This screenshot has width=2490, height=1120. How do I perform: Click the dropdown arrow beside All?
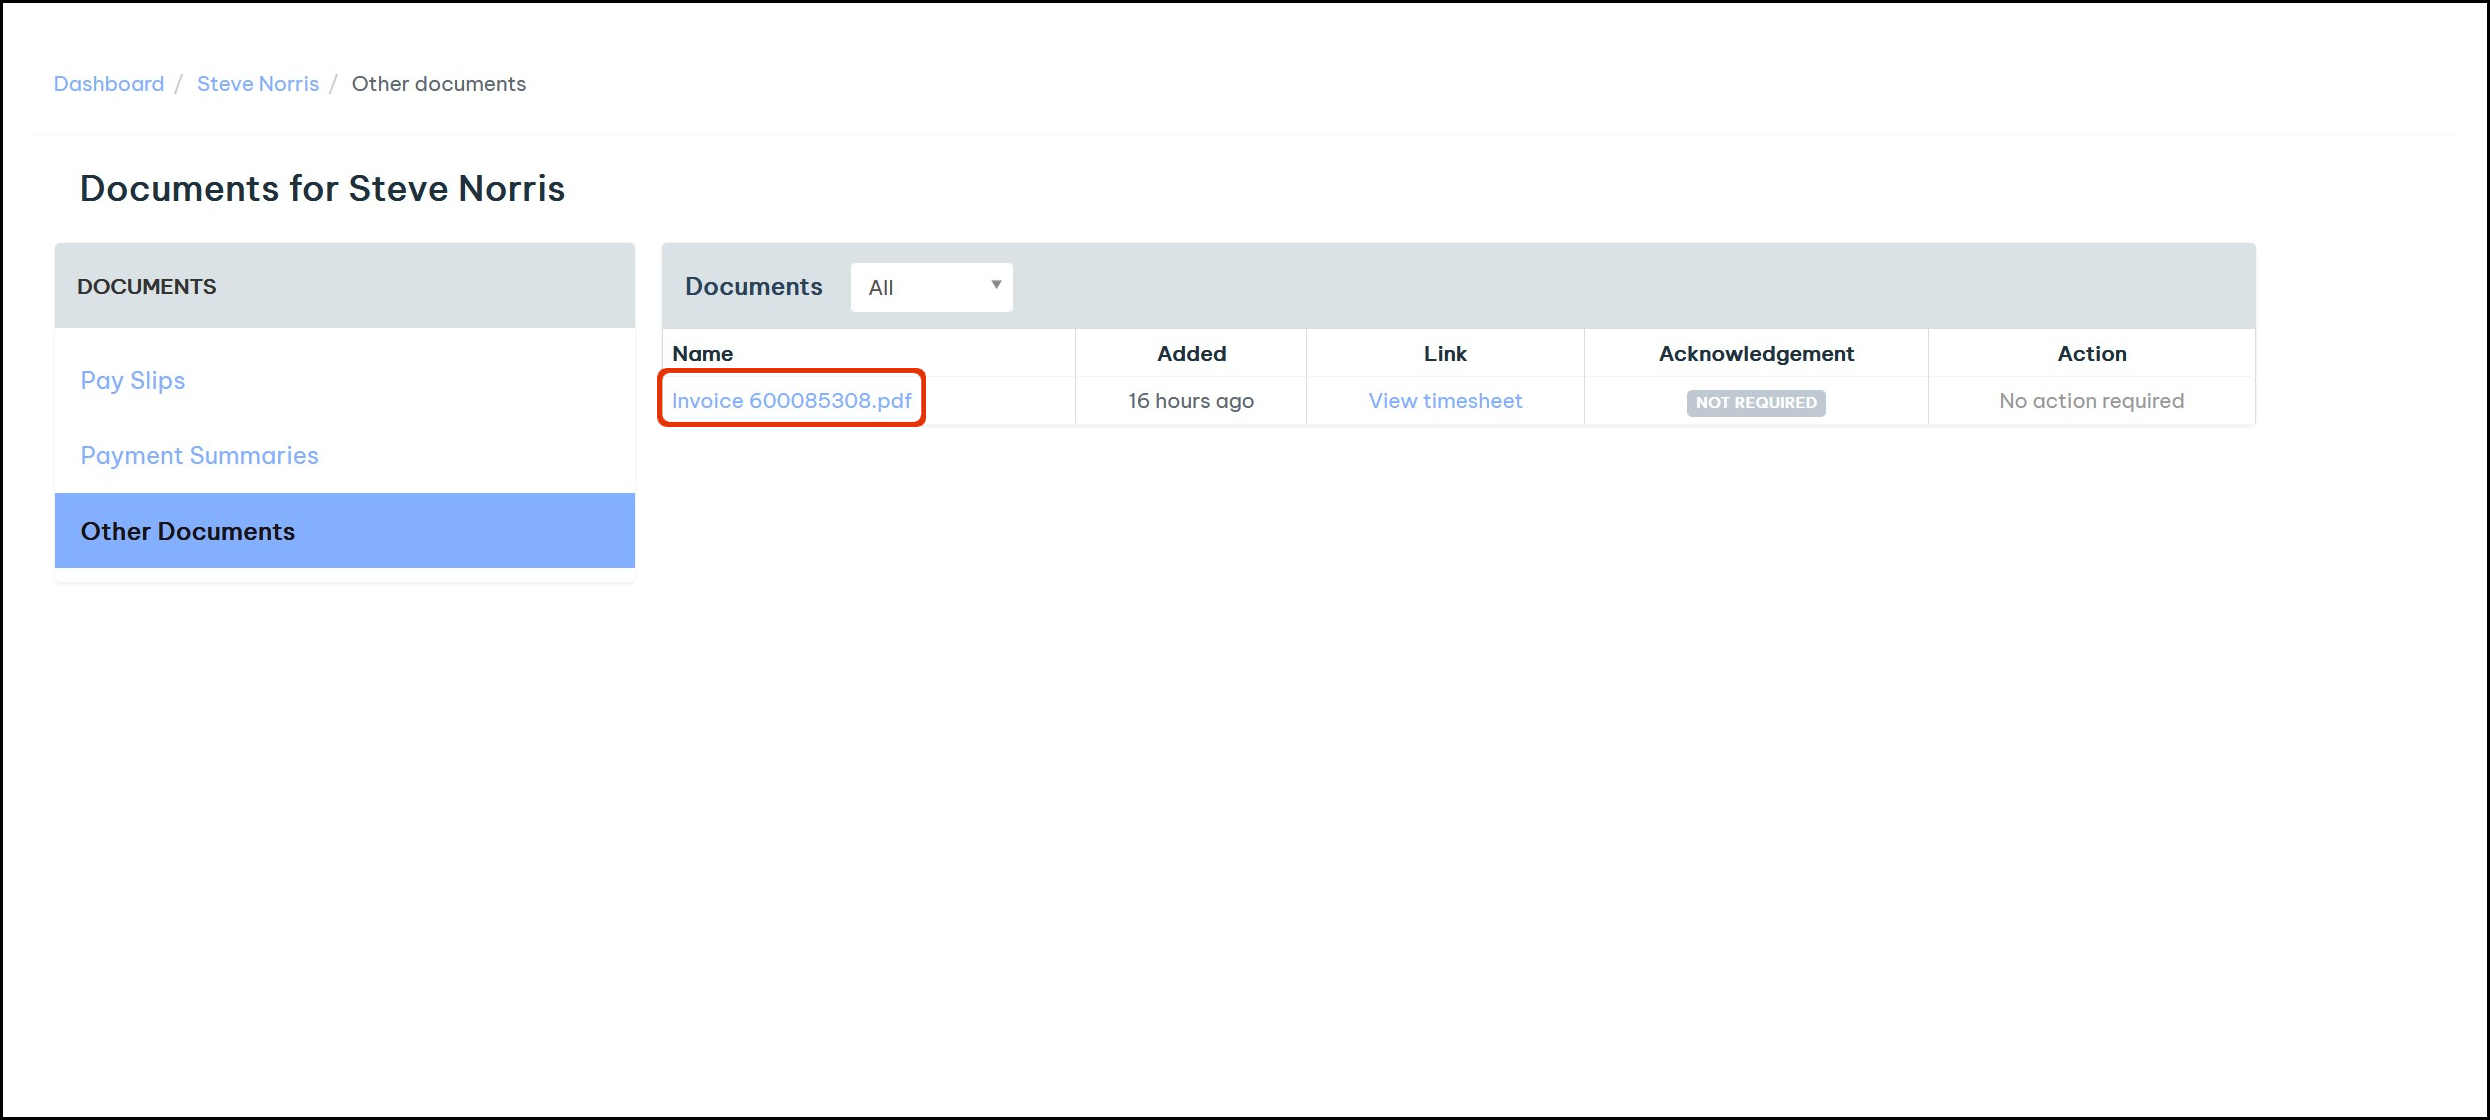pos(996,285)
